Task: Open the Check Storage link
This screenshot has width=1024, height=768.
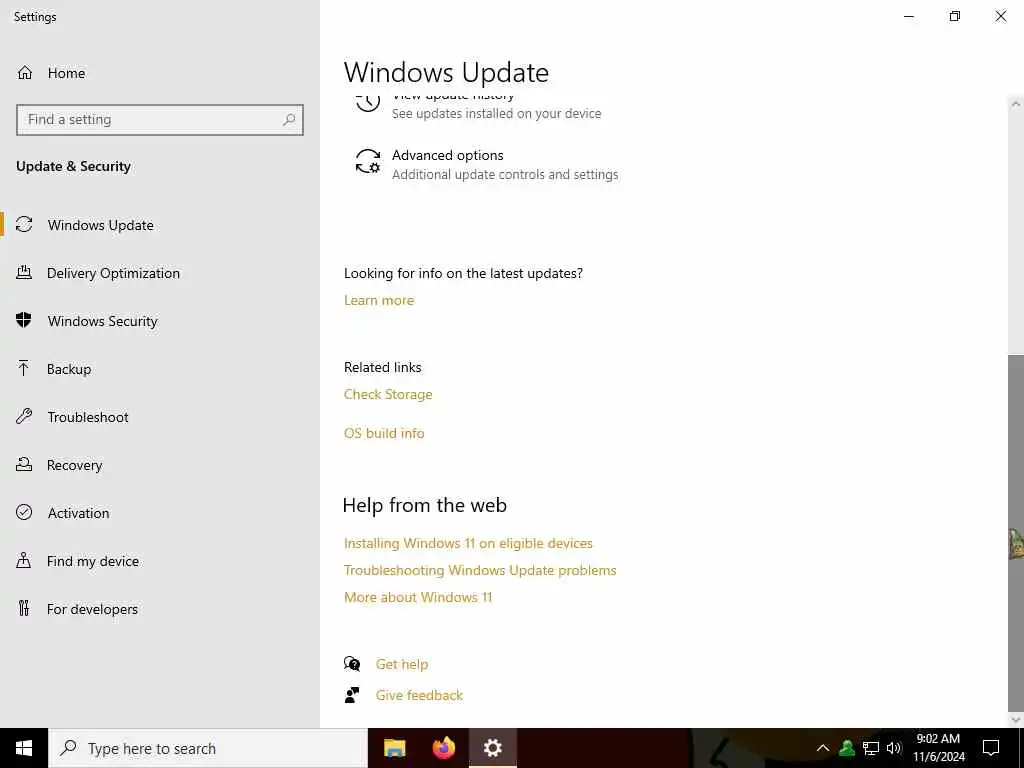Action: 388,394
